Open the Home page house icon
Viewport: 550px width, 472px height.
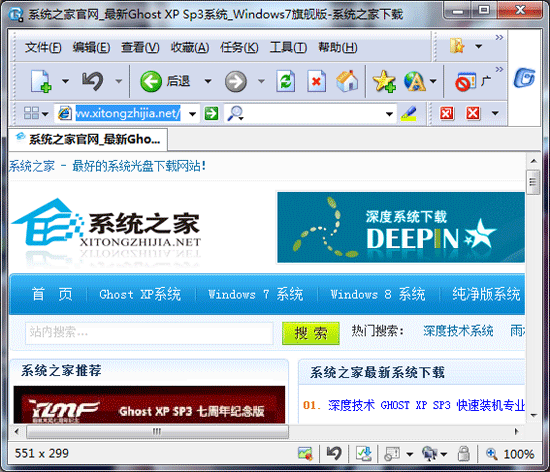(x=347, y=81)
